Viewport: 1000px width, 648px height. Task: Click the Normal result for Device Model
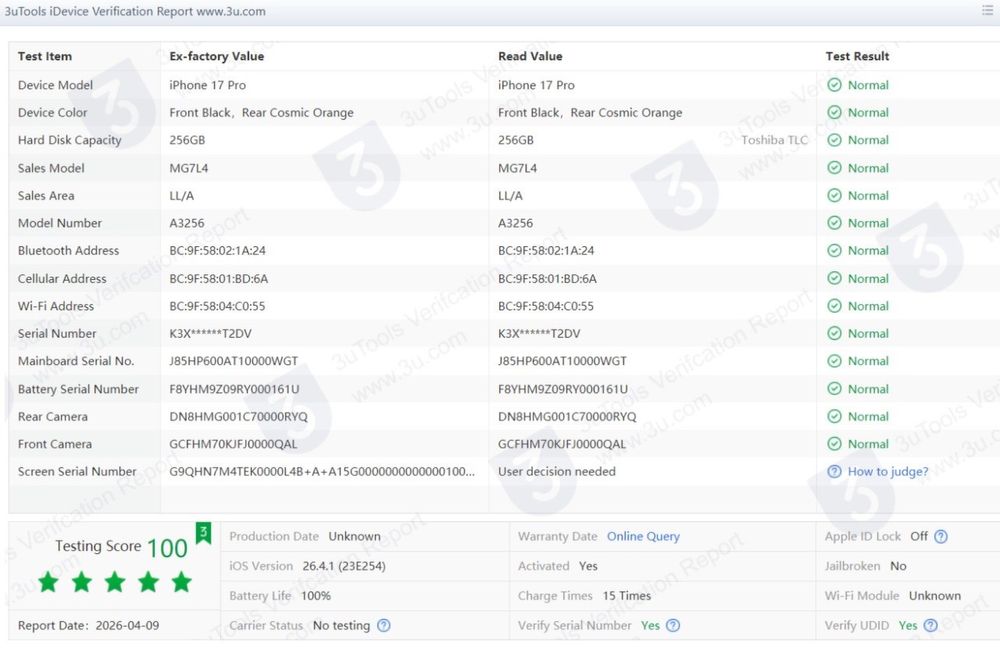pos(868,85)
